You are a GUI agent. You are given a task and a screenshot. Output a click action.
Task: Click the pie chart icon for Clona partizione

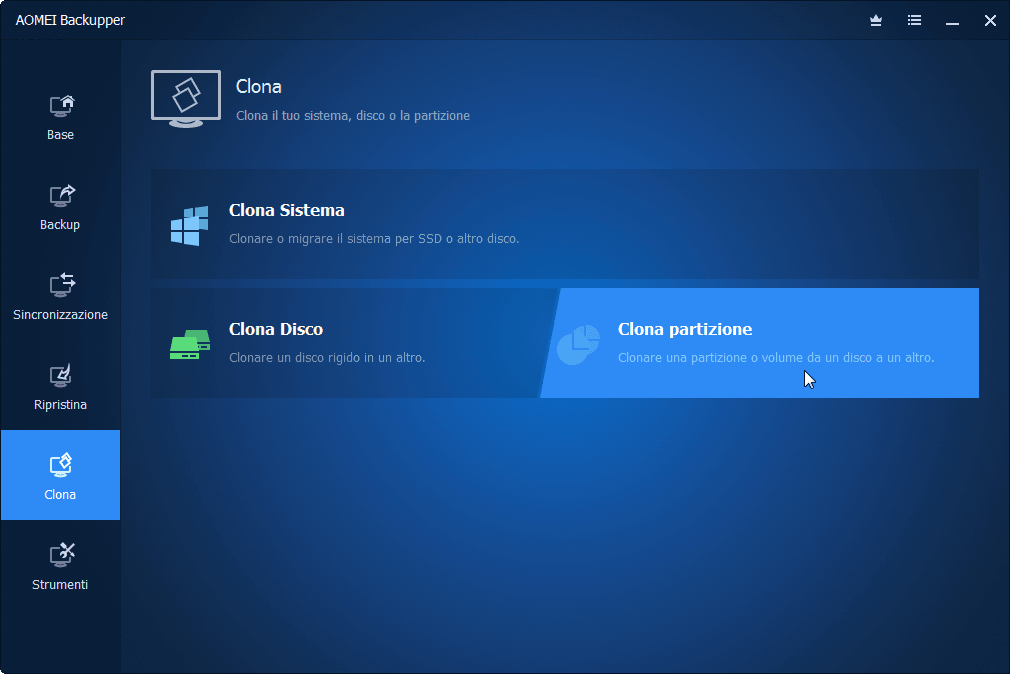coord(578,345)
